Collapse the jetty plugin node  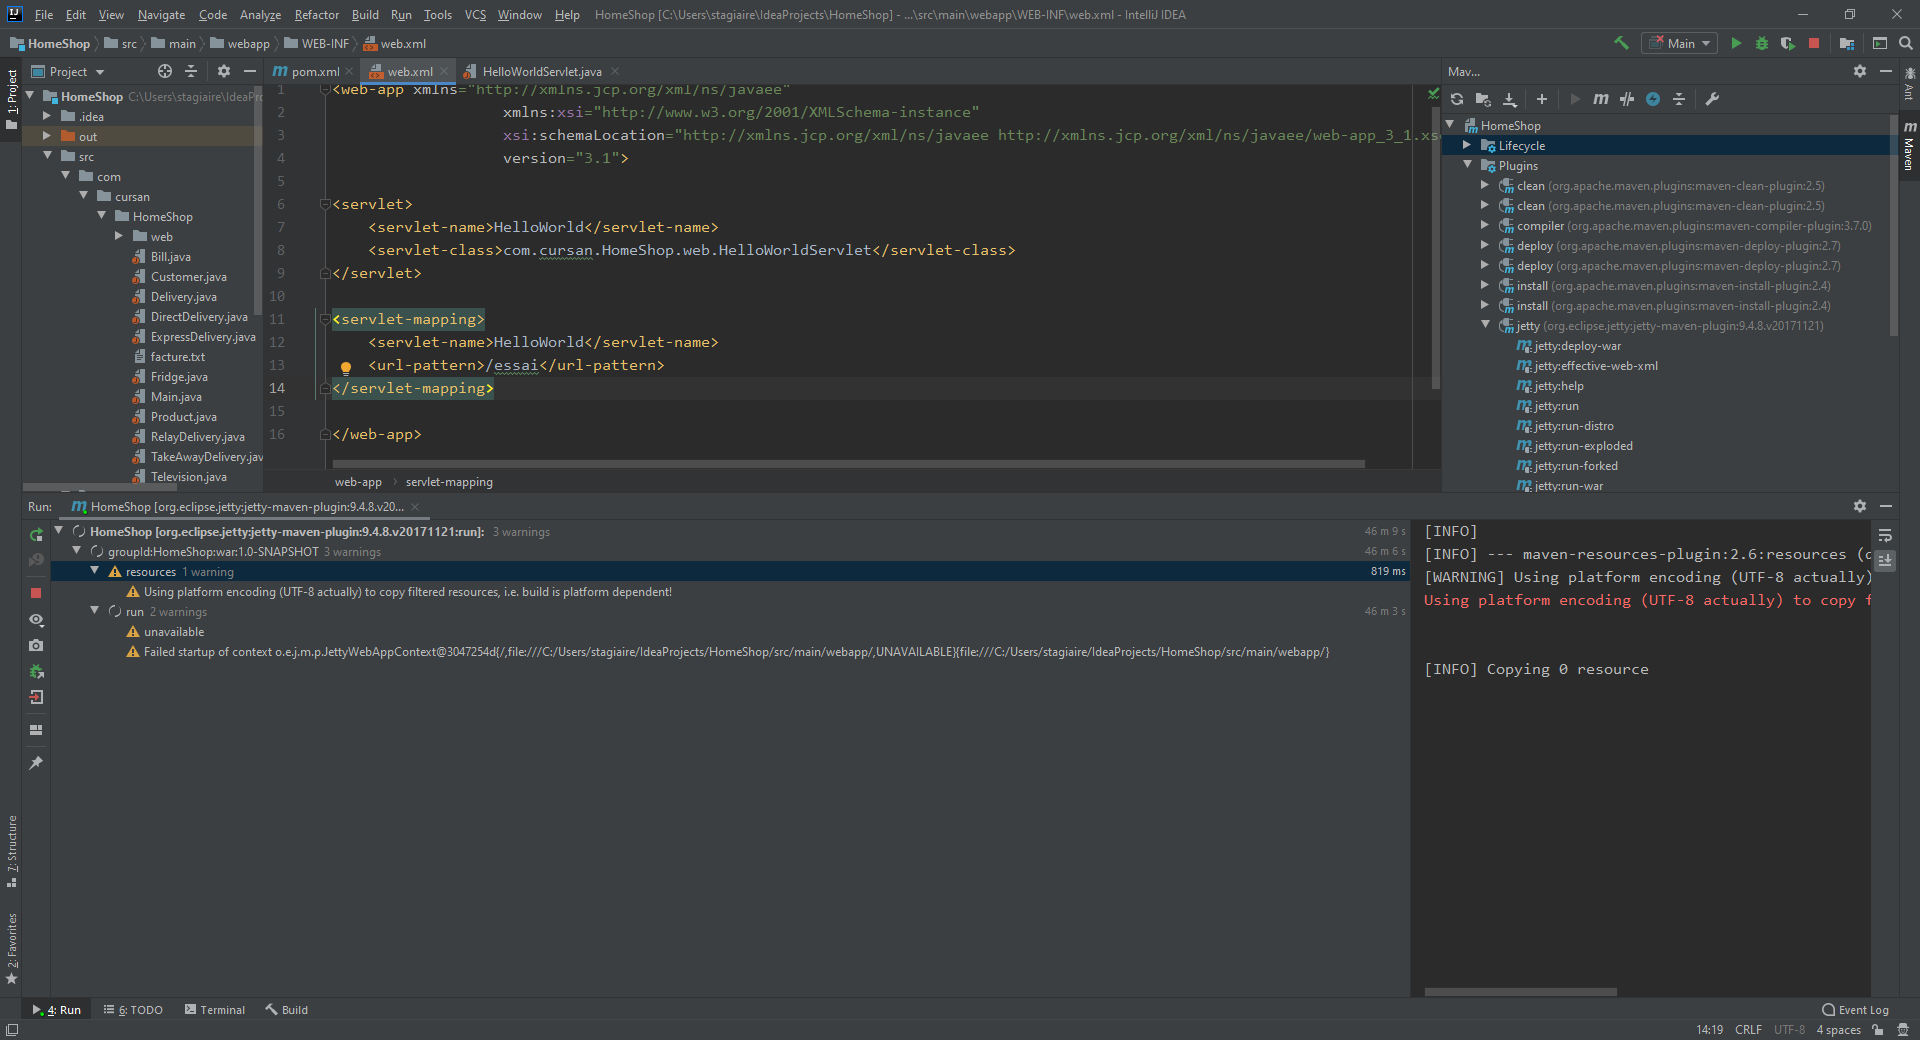point(1485,326)
